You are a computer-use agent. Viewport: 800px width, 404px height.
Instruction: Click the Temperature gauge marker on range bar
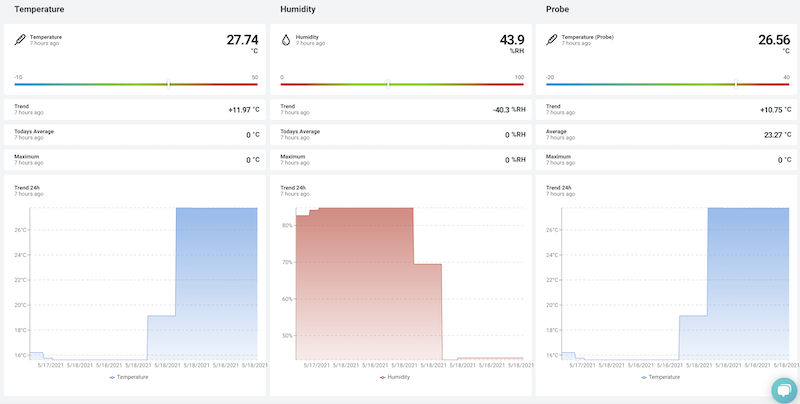click(x=168, y=84)
